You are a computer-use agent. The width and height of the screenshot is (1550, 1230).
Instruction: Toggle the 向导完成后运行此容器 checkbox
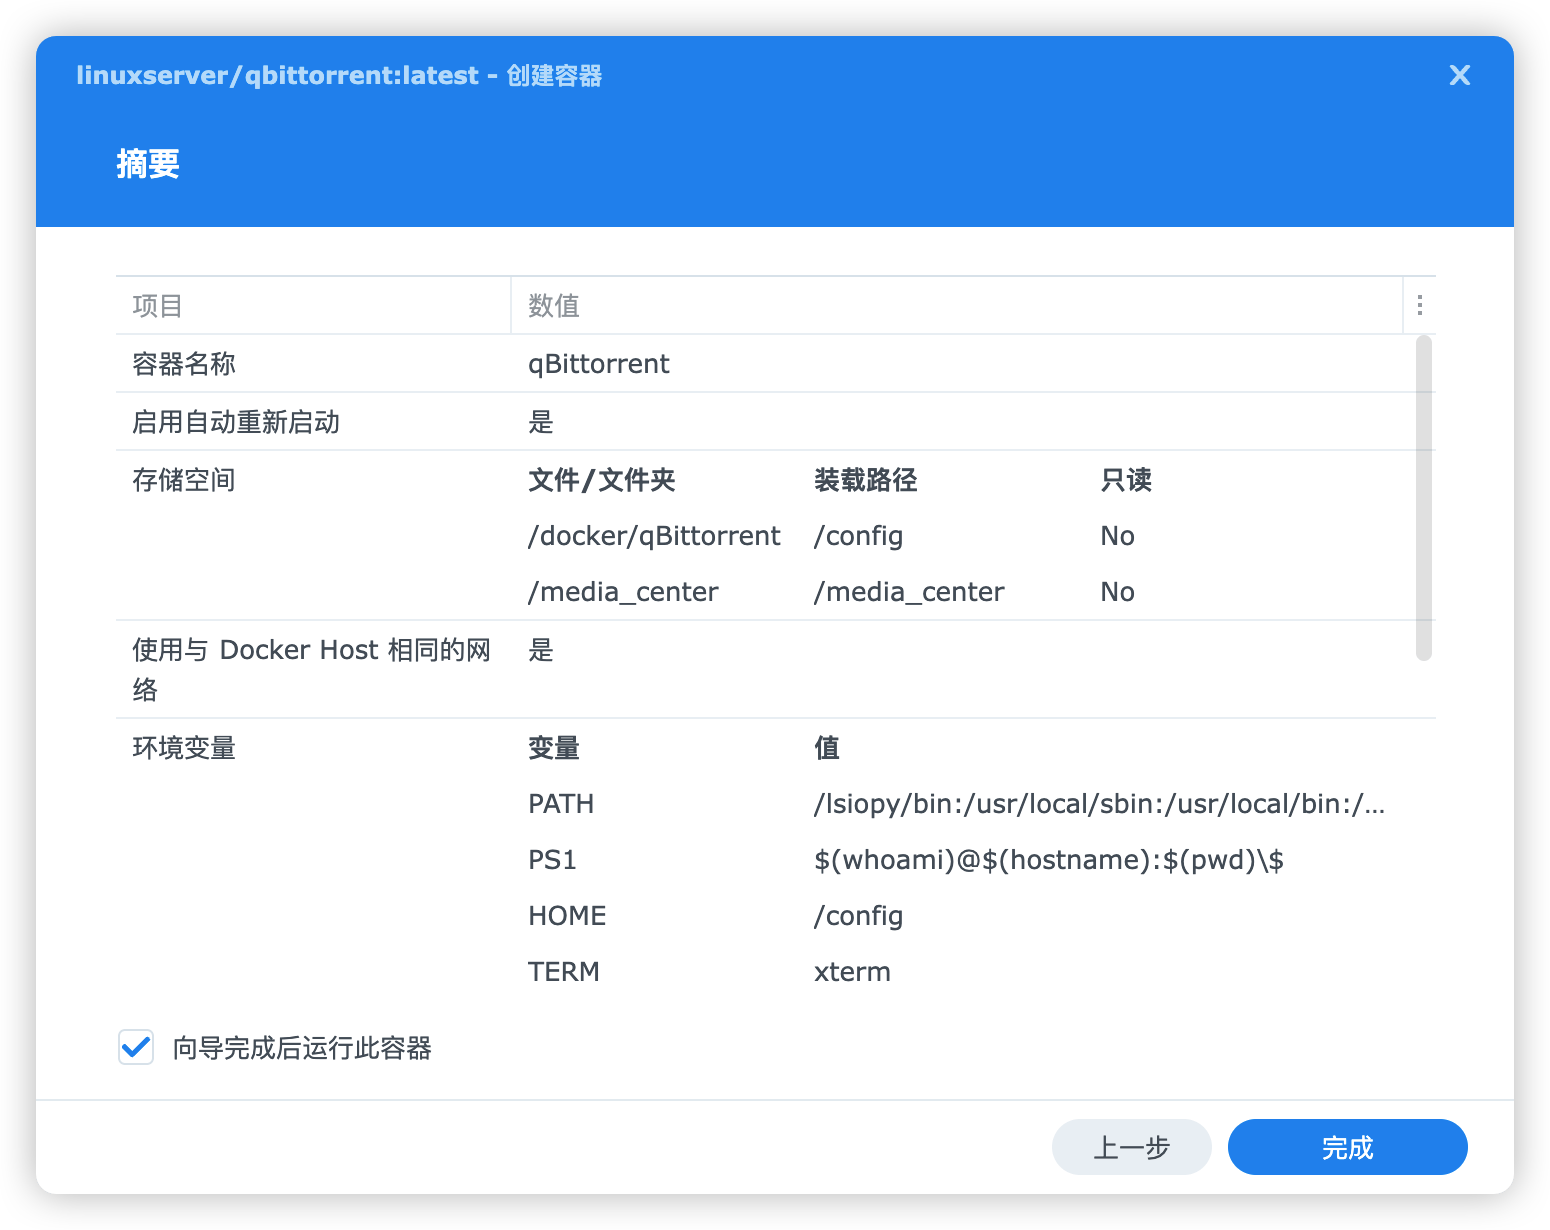click(136, 1047)
